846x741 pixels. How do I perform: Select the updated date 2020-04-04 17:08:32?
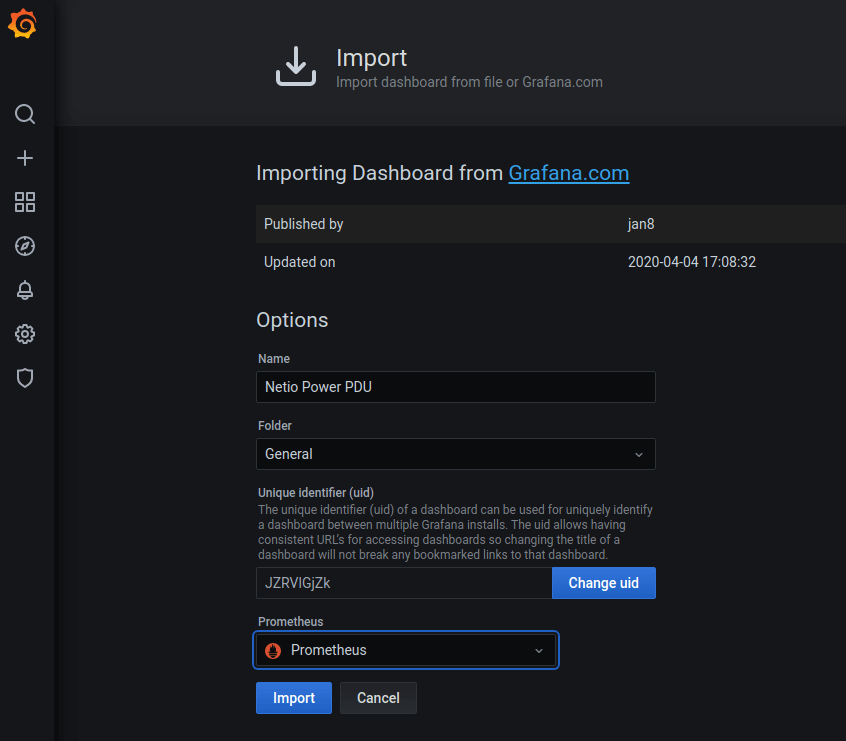pos(692,262)
